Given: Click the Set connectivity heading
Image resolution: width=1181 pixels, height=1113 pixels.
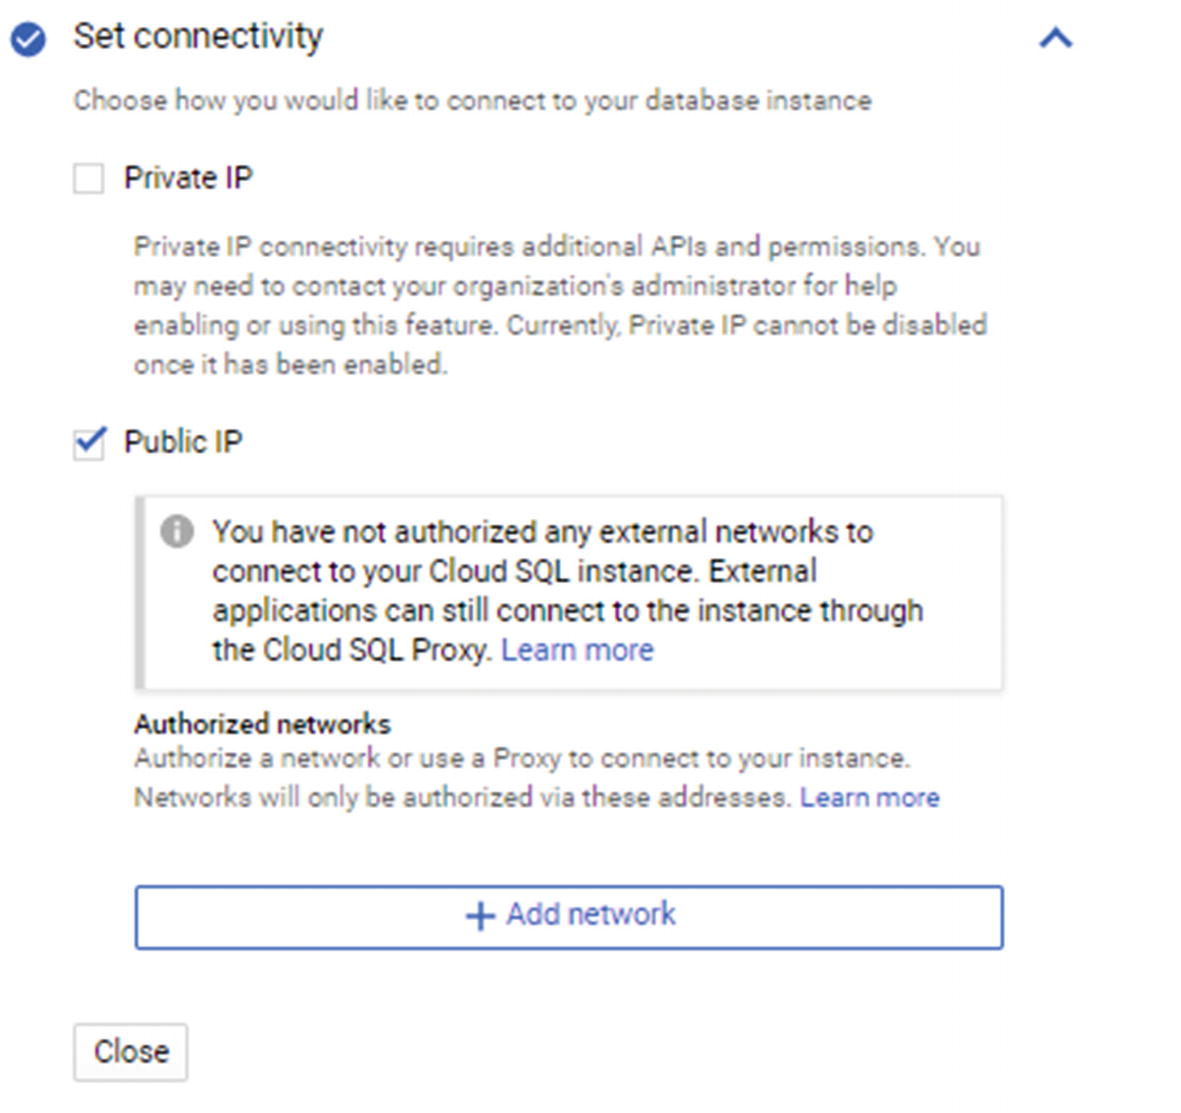Looking at the screenshot, I should tap(199, 36).
